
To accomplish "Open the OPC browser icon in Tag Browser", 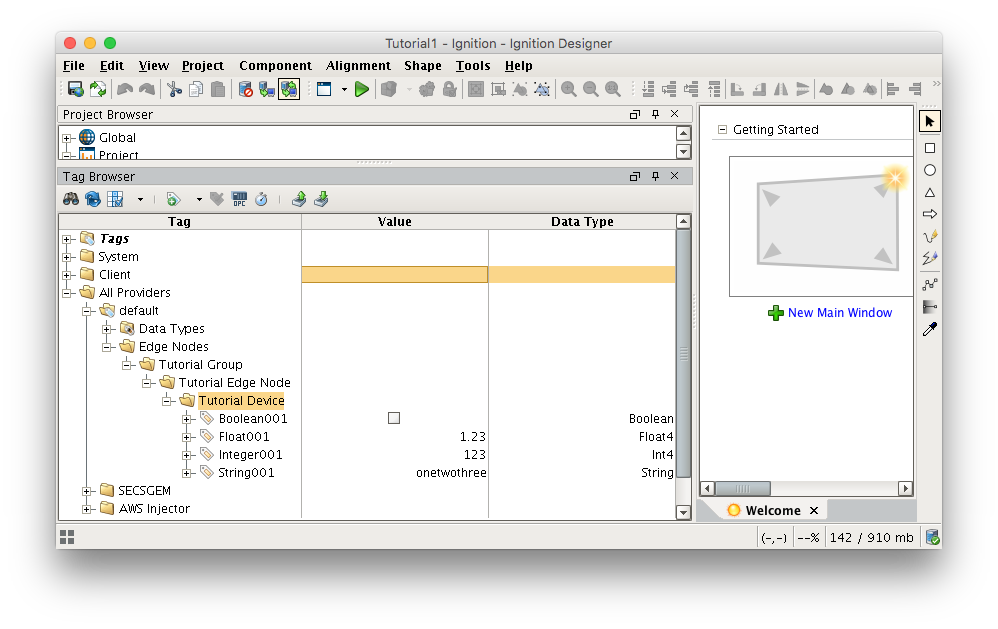I will coord(239,199).
